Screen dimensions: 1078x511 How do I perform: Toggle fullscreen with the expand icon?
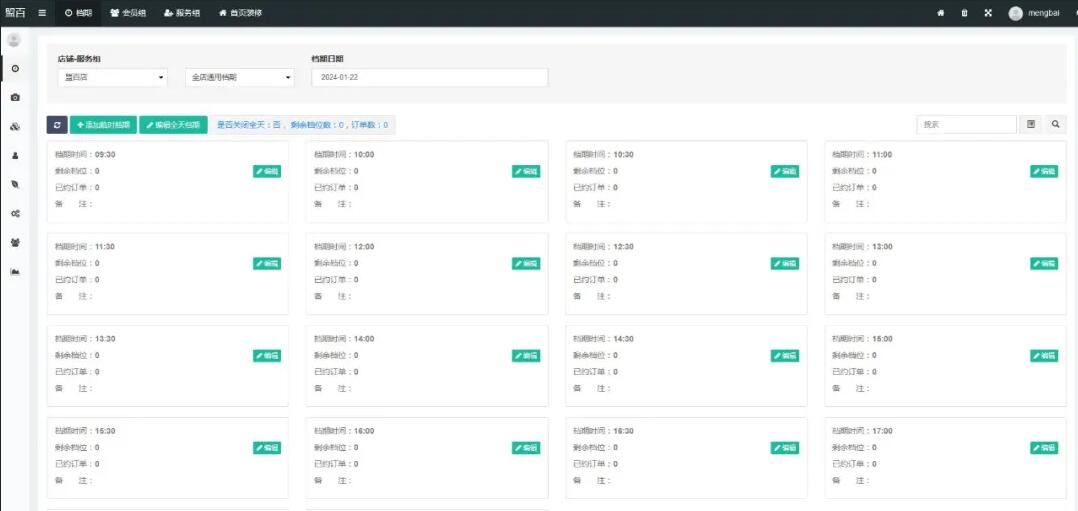988,13
